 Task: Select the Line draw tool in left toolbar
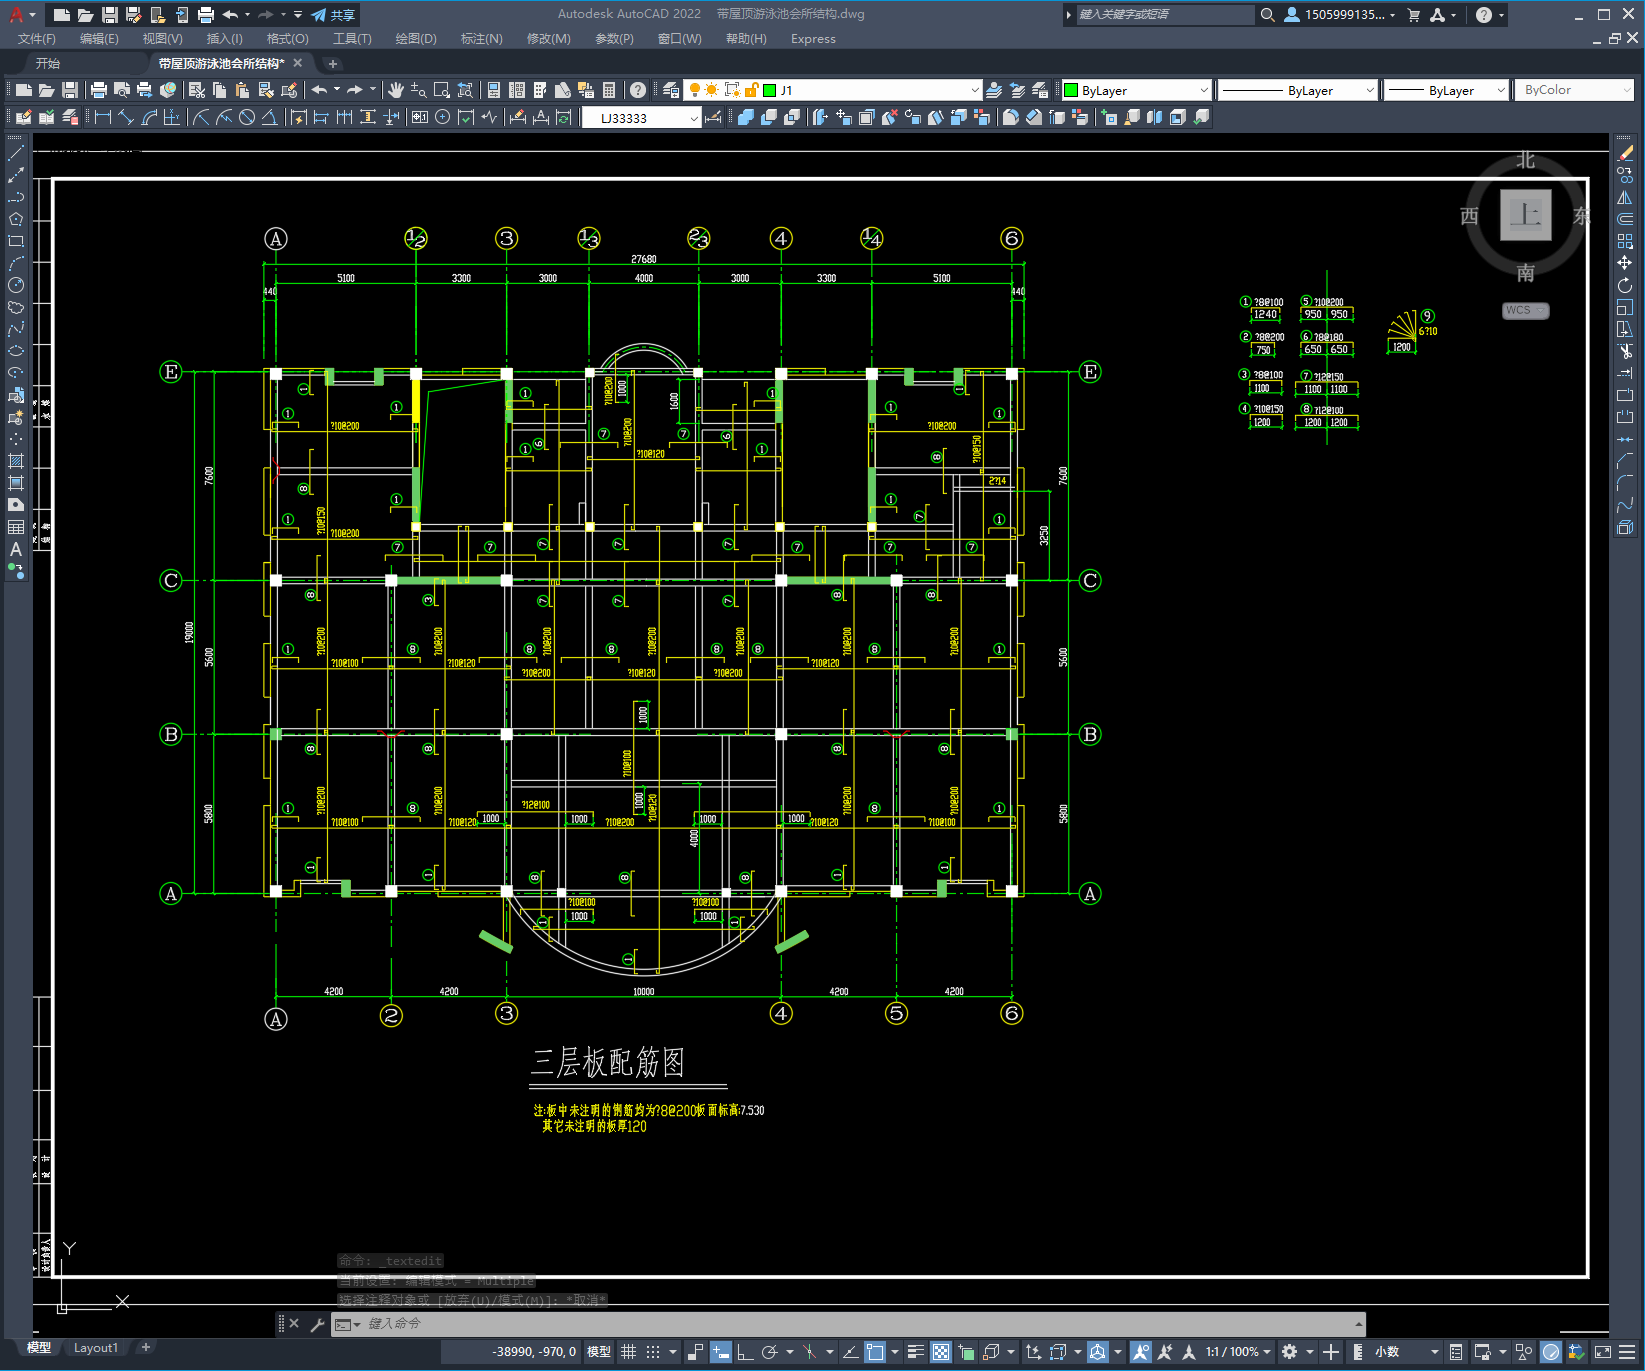(16, 153)
